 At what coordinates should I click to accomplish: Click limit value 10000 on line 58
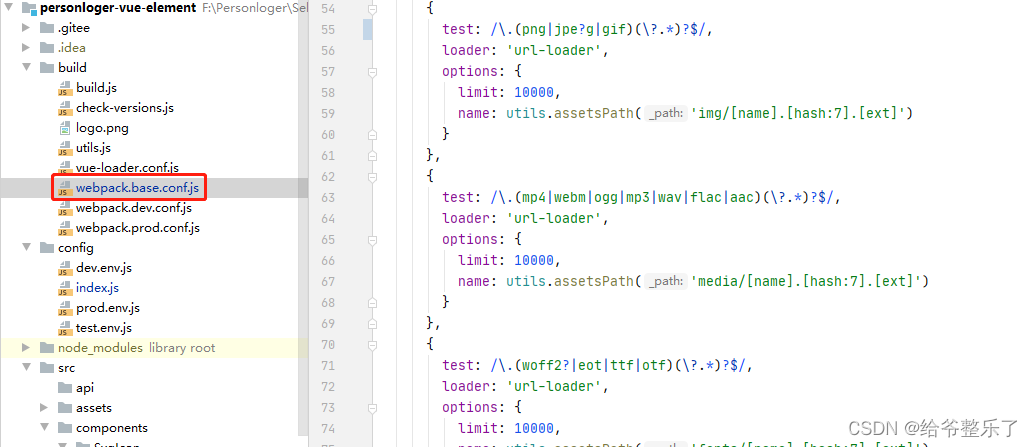point(534,92)
